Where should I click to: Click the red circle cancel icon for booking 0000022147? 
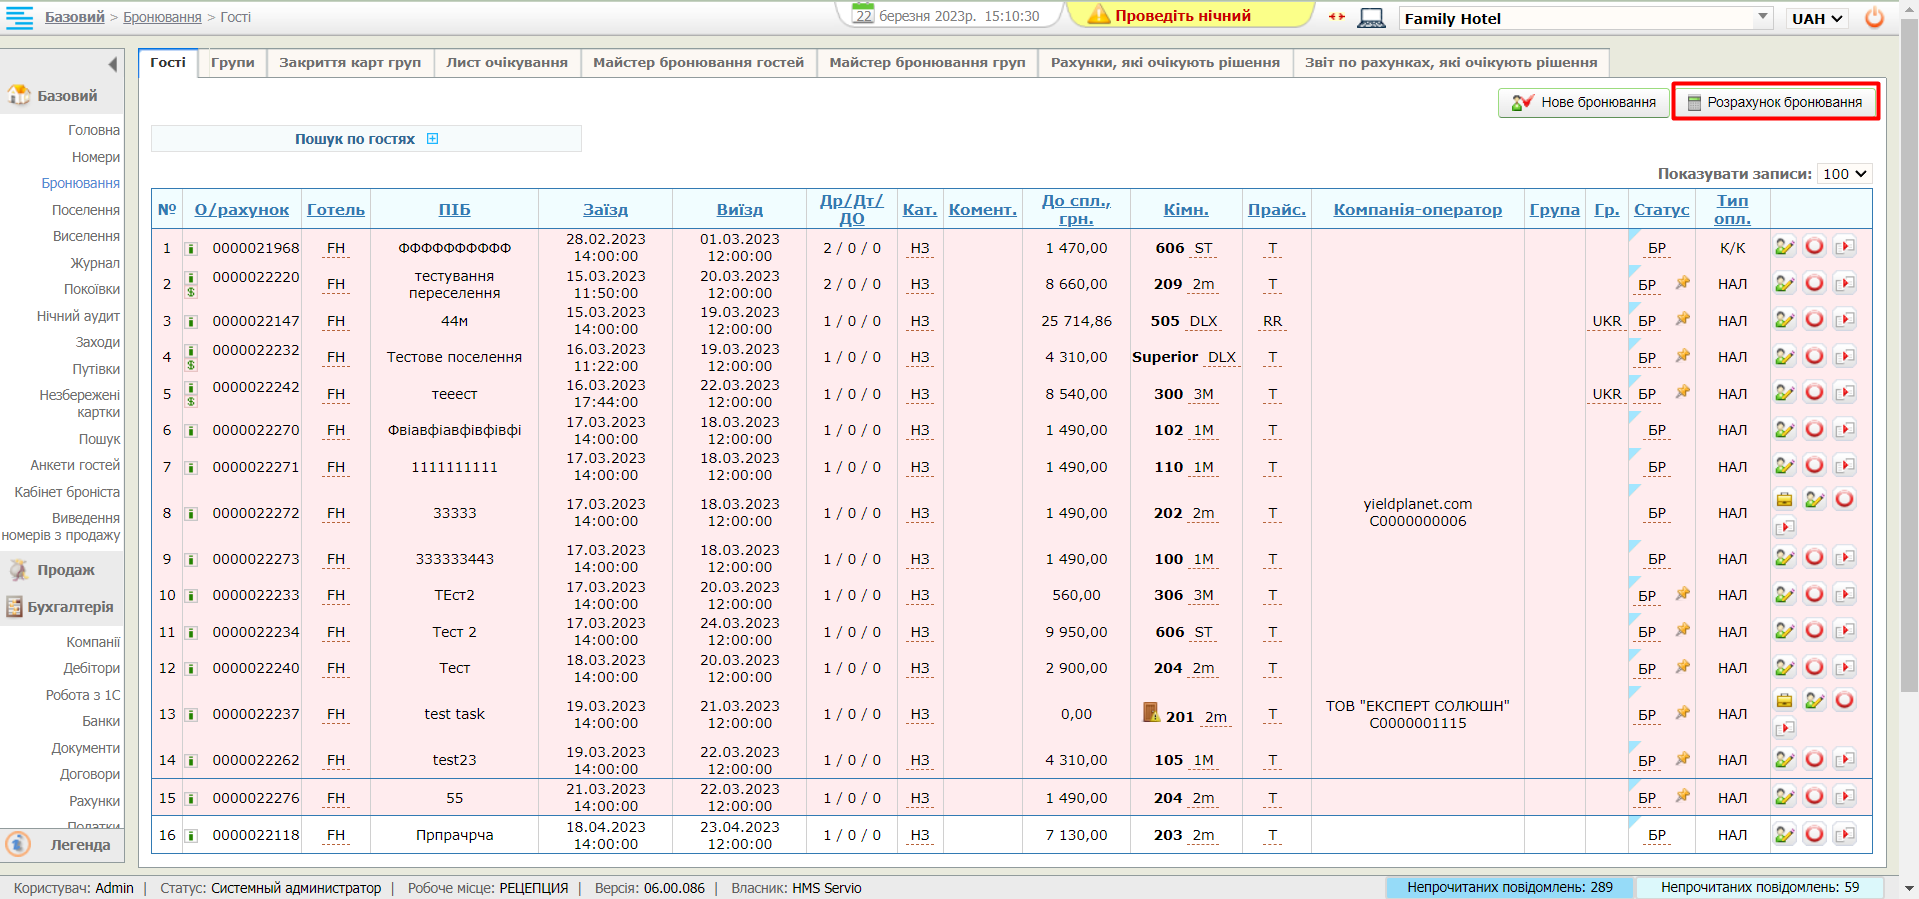pyautogui.click(x=1814, y=320)
